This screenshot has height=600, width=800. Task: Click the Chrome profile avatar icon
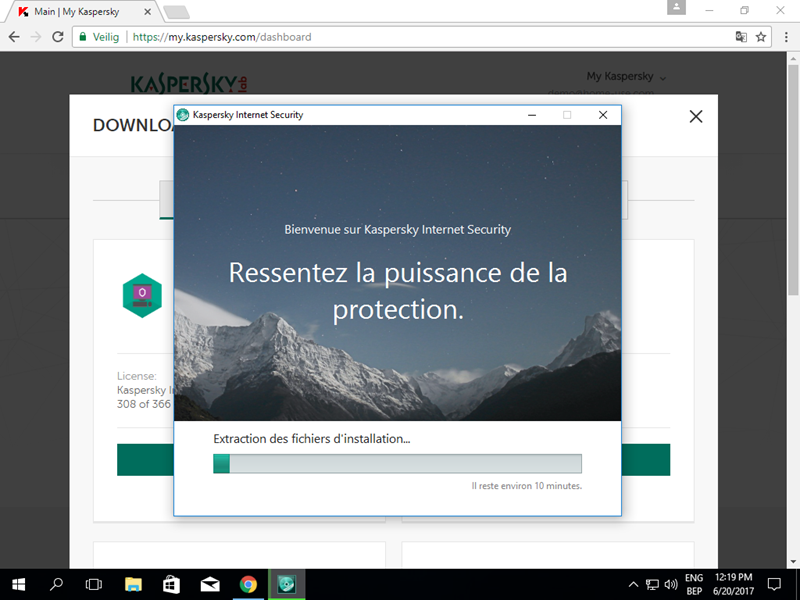[x=679, y=9]
